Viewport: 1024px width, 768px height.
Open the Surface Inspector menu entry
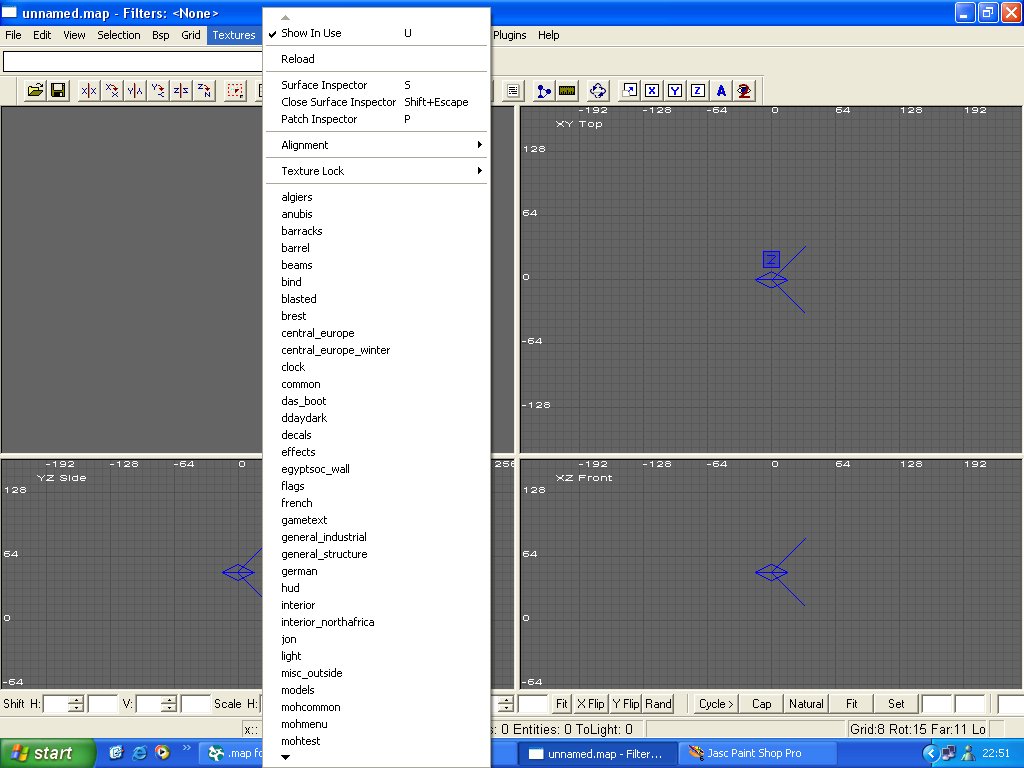point(324,85)
